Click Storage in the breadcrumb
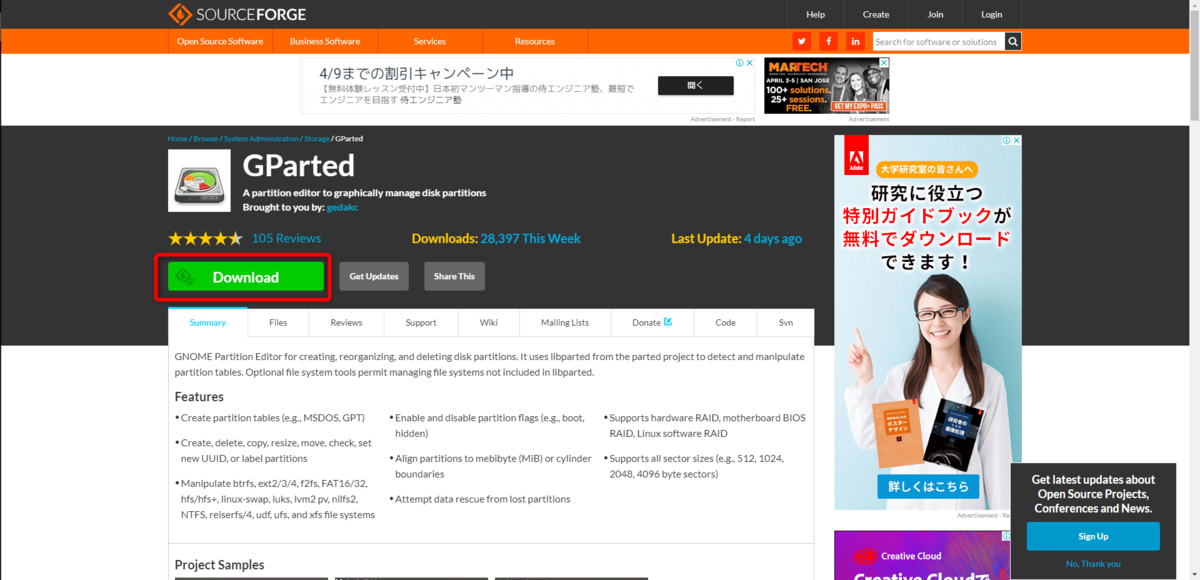 pyautogui.click(x=316, y=139)
